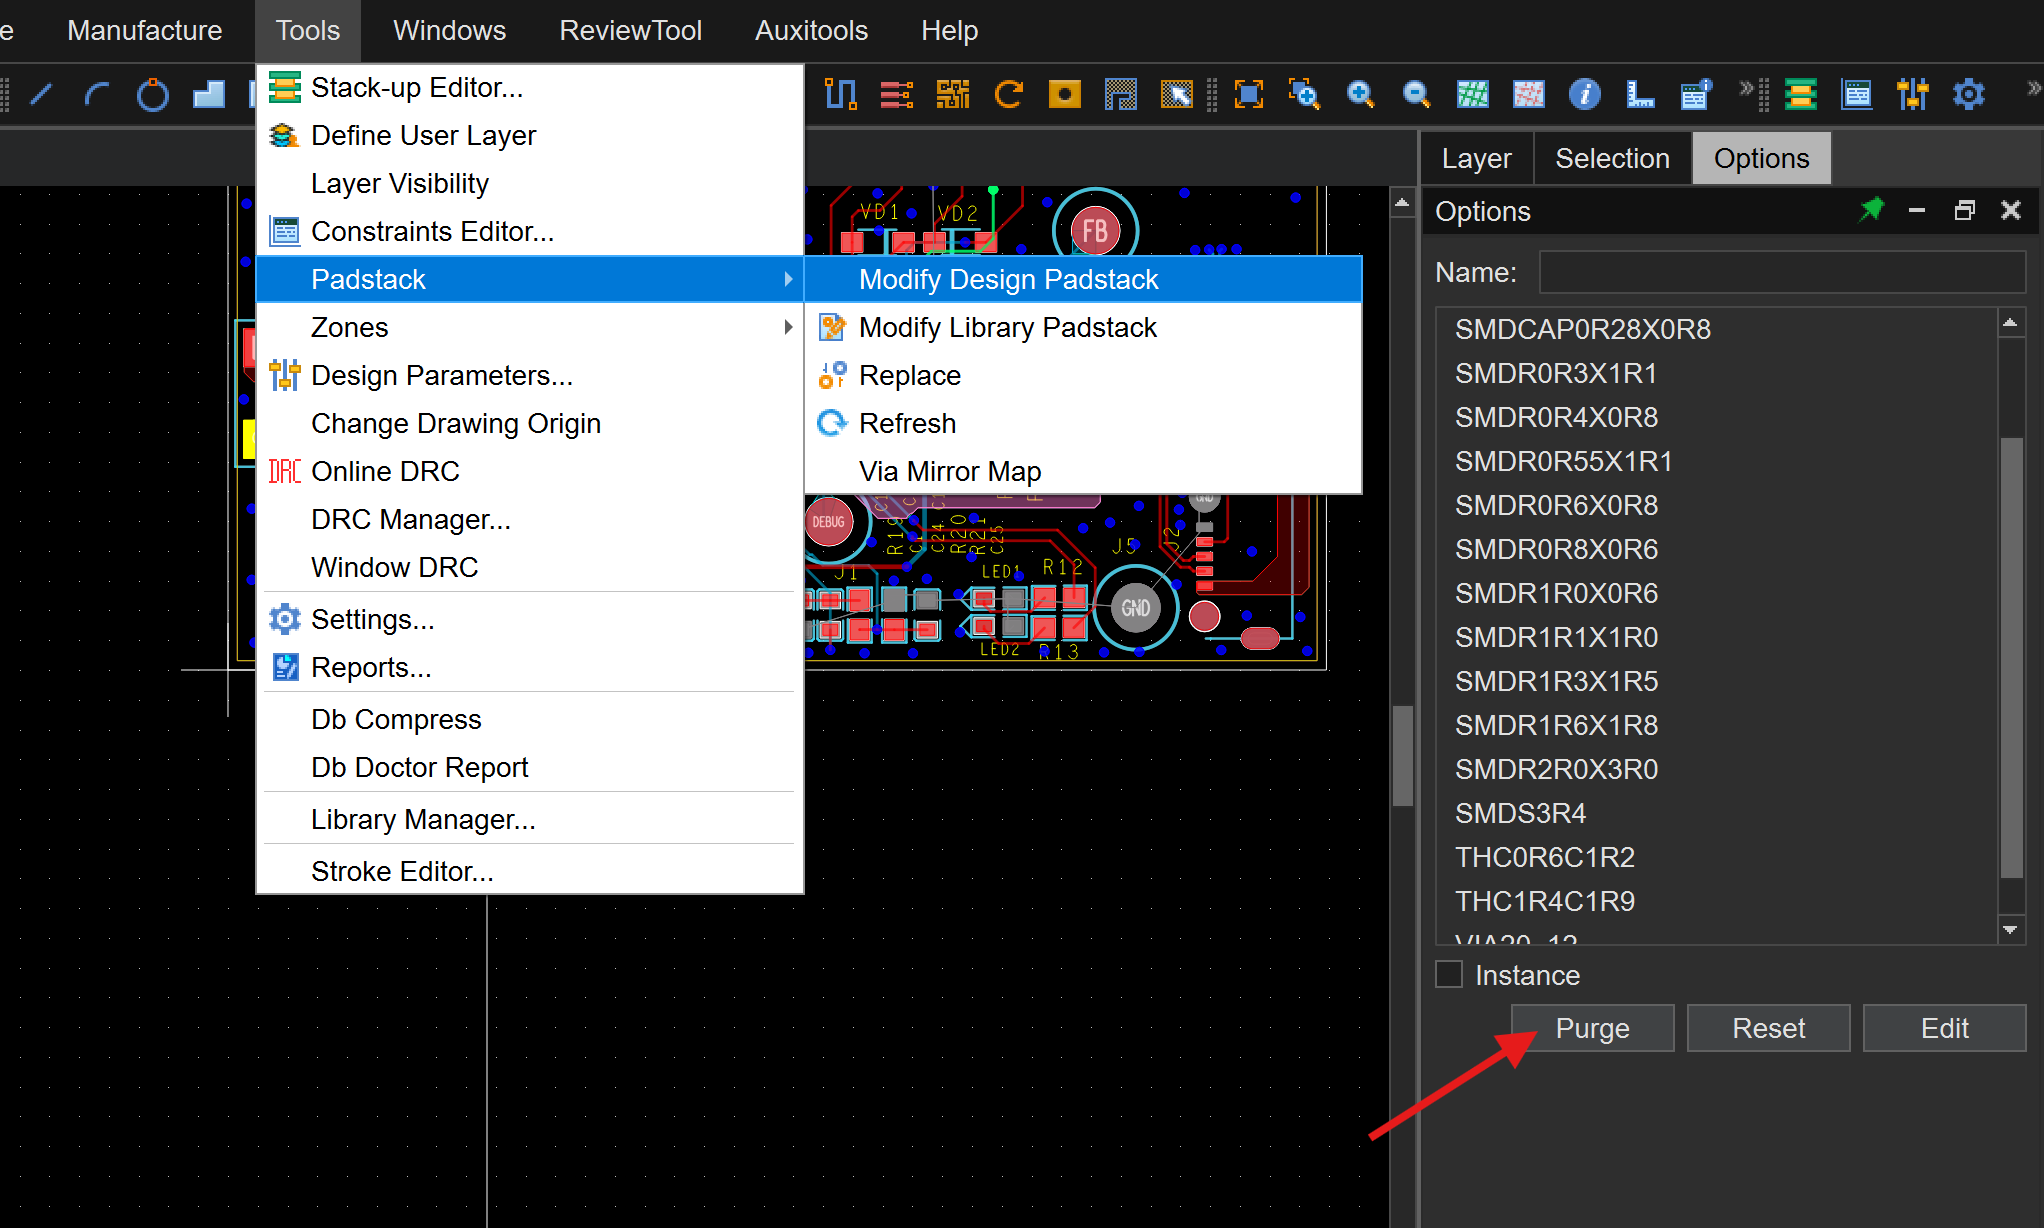Click the zoom out magnifier icon
2044x1228 pixels.
1416,95
